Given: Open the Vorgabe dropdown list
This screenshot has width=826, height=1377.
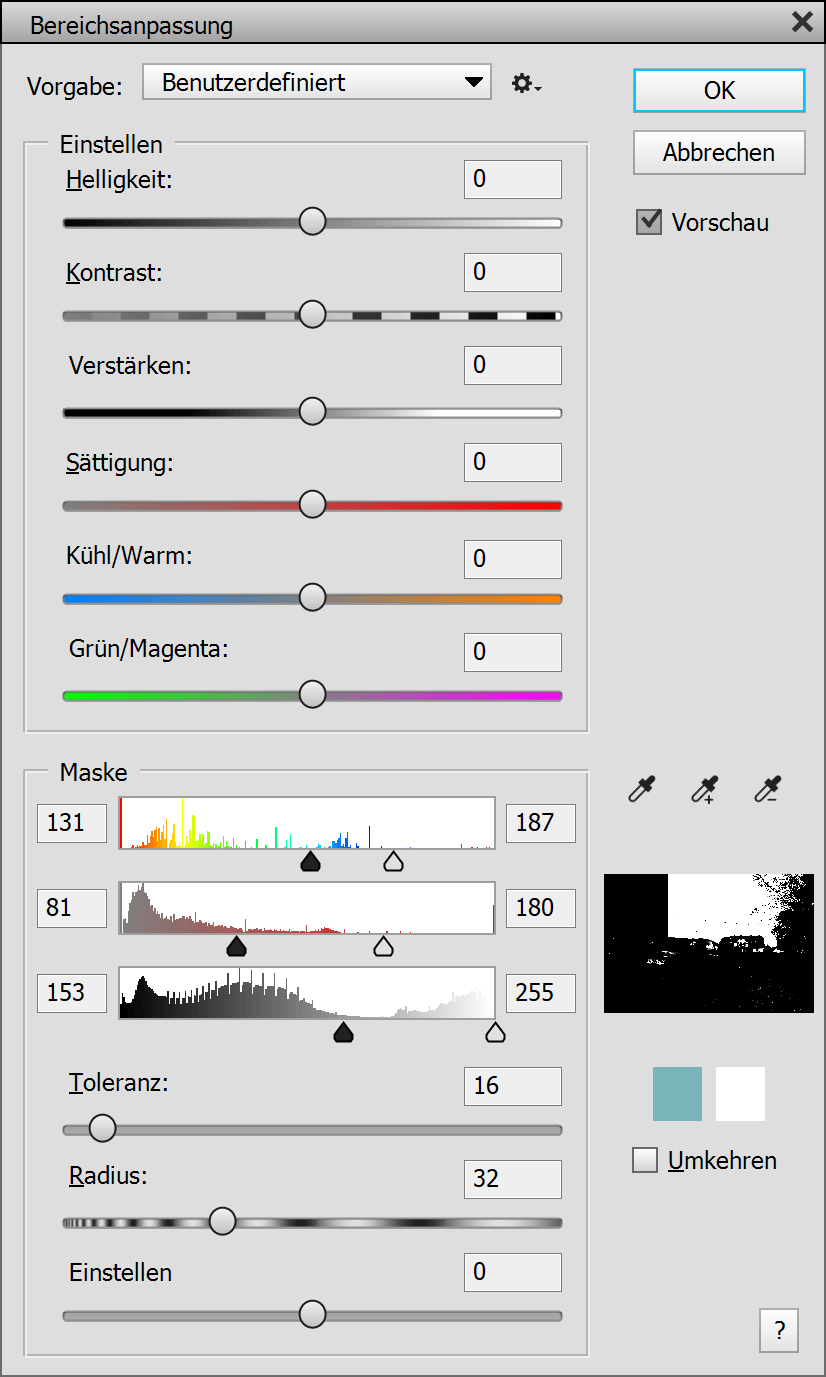Looking at the screenshot, I should [x=317, y=83].
